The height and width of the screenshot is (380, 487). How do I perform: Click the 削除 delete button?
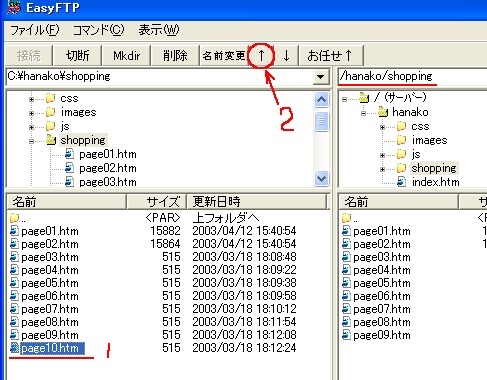pos(175,56)
